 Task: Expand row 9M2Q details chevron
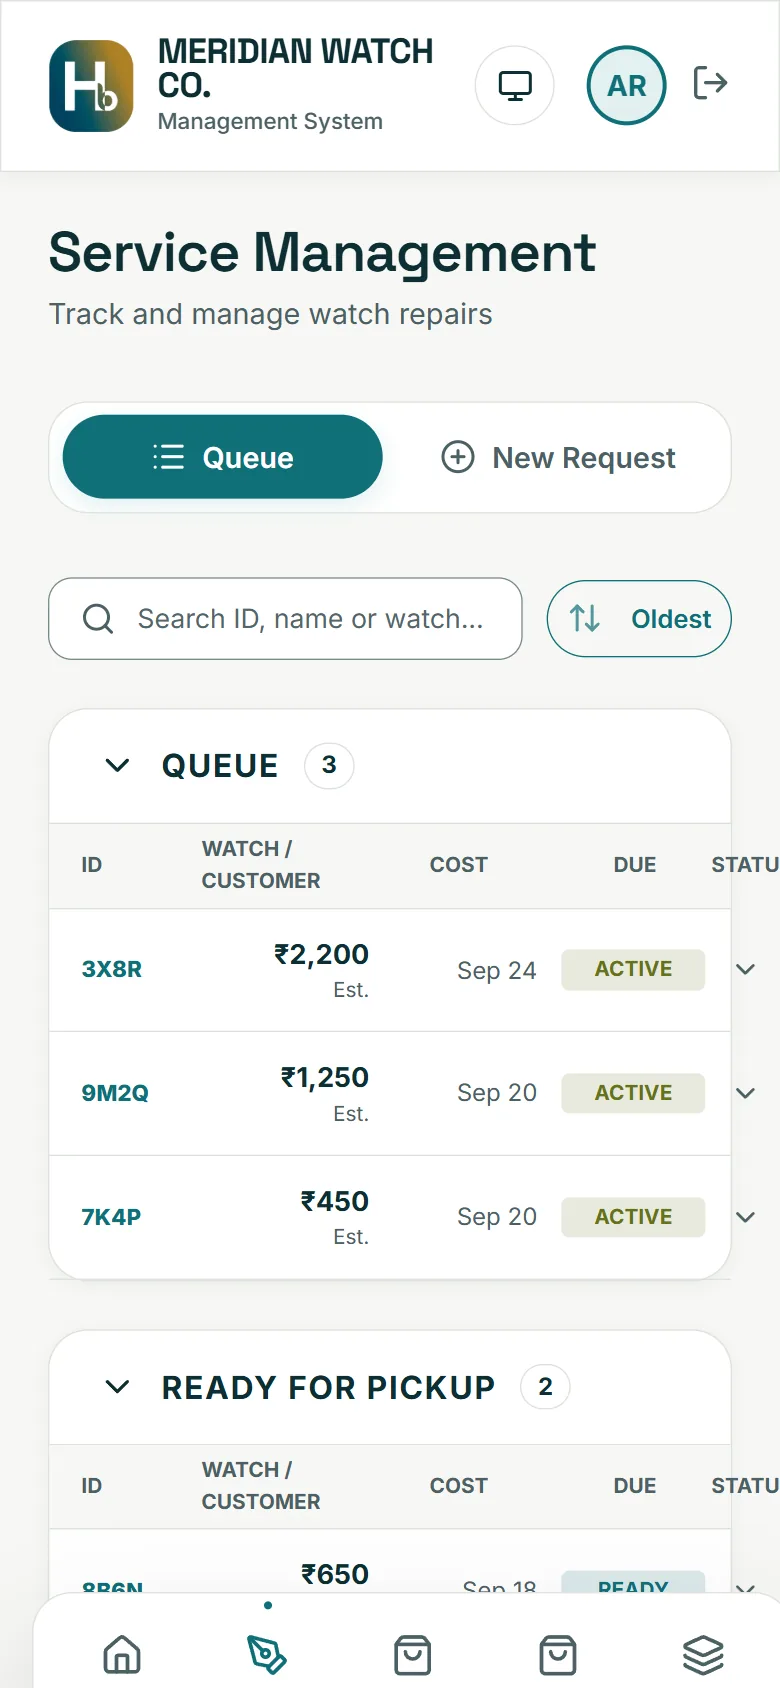tap(745, 1093)
